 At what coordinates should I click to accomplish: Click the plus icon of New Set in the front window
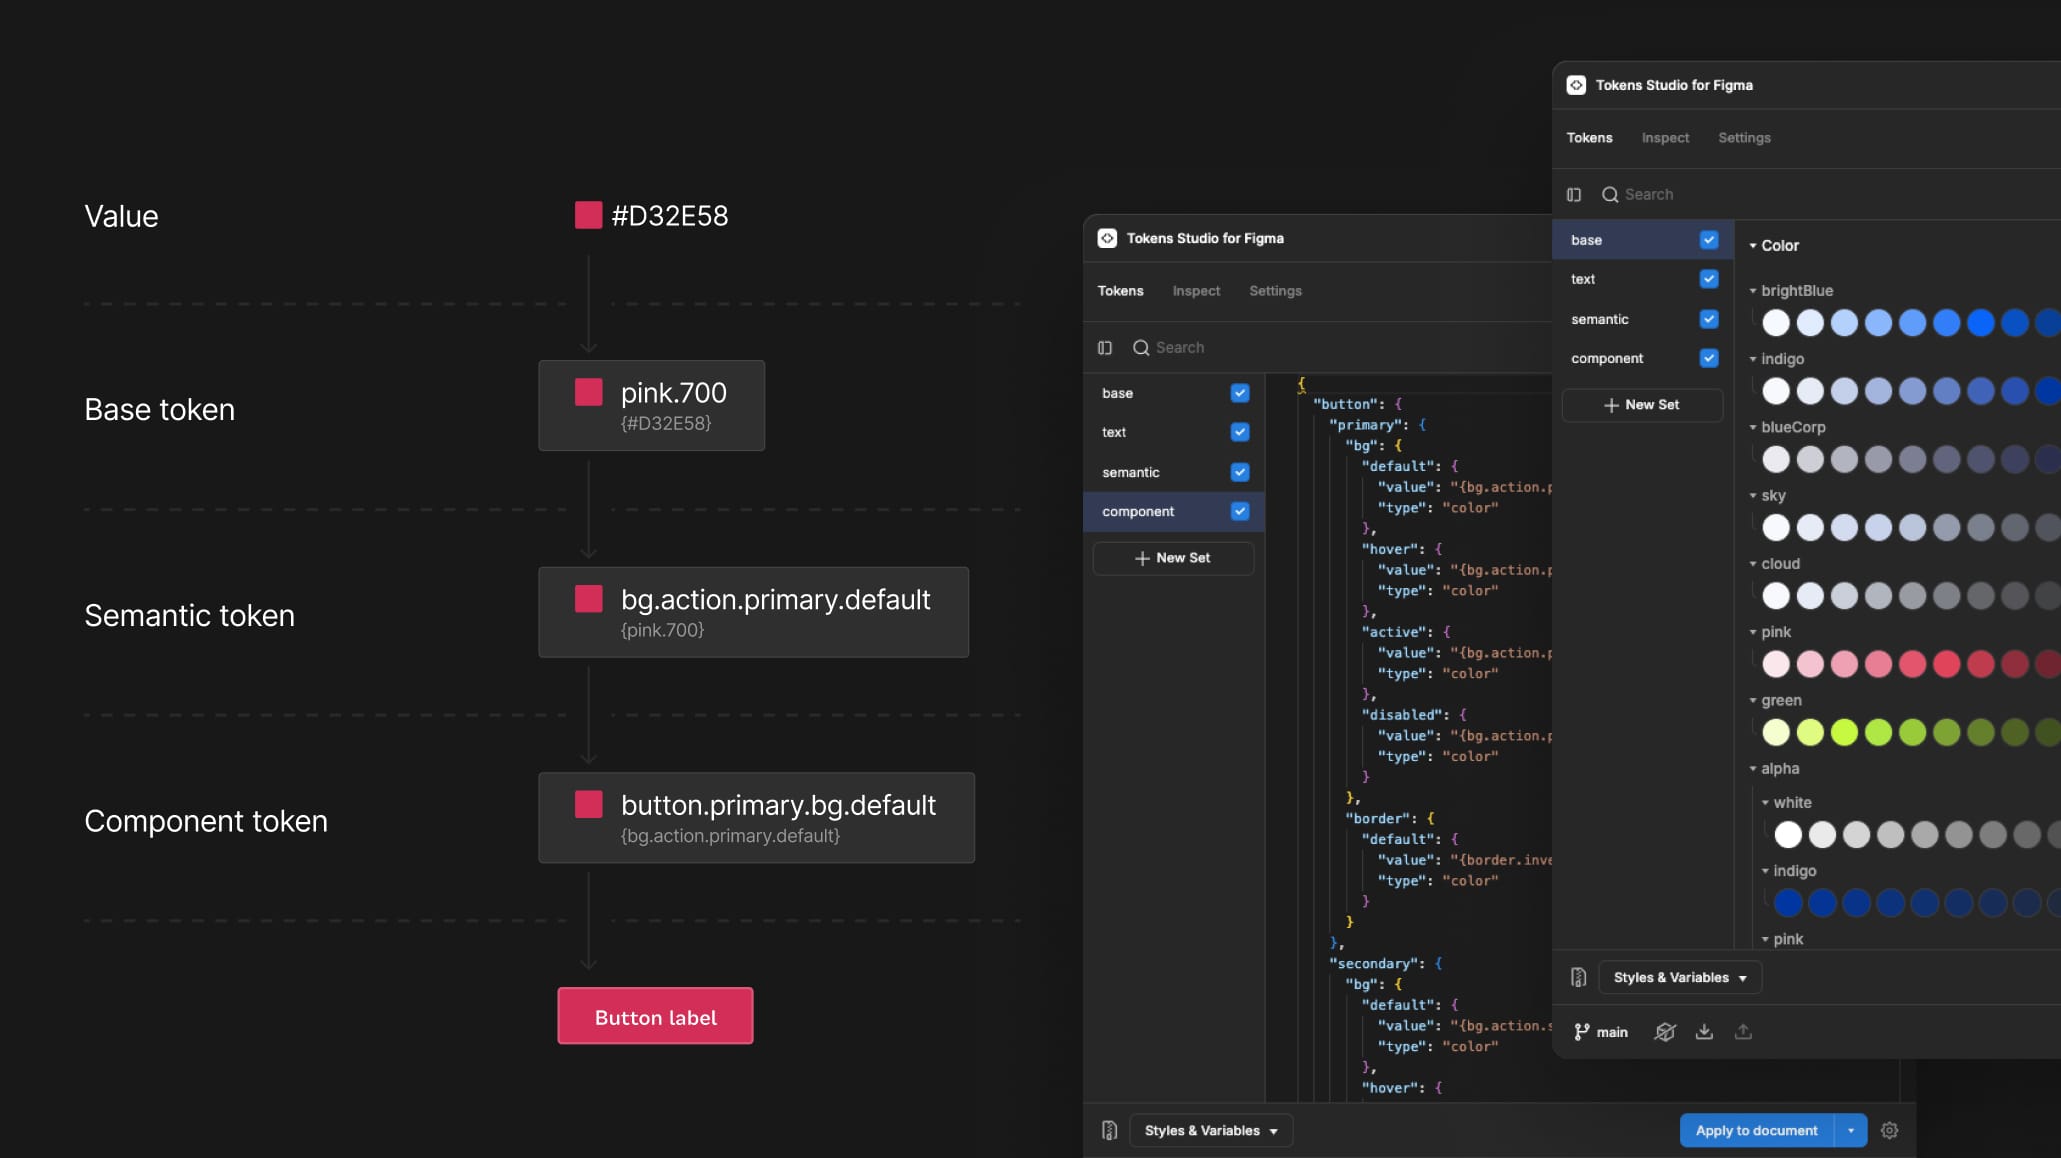tap(1611, 405)
